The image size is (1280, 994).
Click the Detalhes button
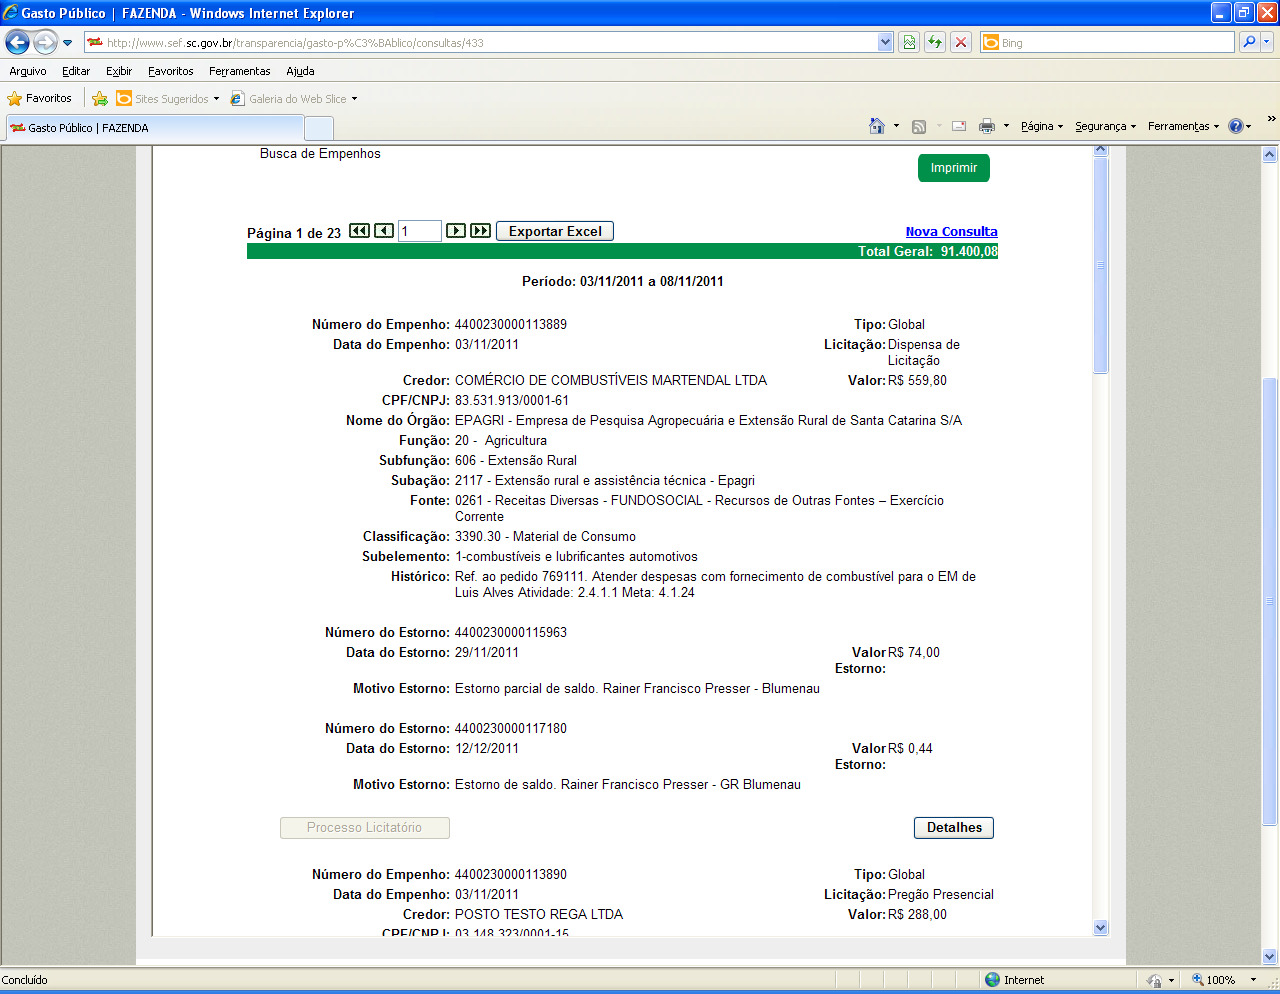954,828
